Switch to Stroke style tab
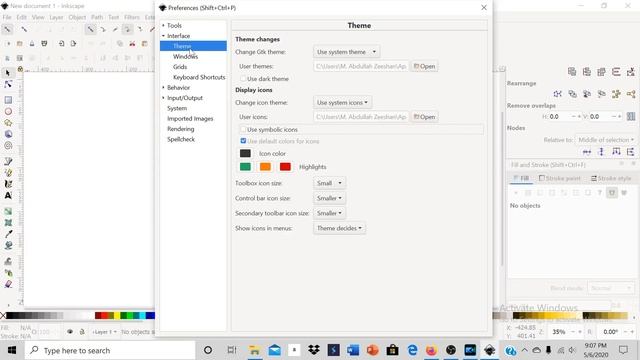The image size is (640, 360). pos(611,178)
